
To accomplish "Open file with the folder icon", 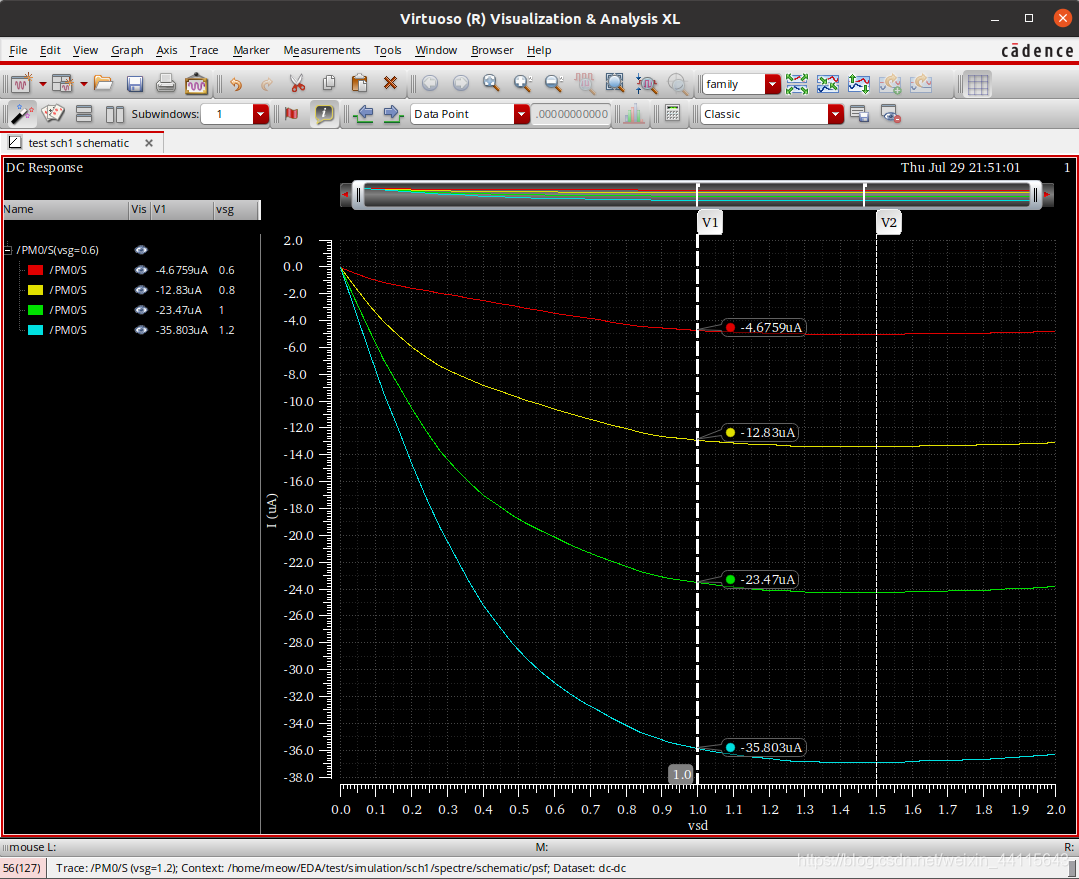I will [x=103, y=84].
